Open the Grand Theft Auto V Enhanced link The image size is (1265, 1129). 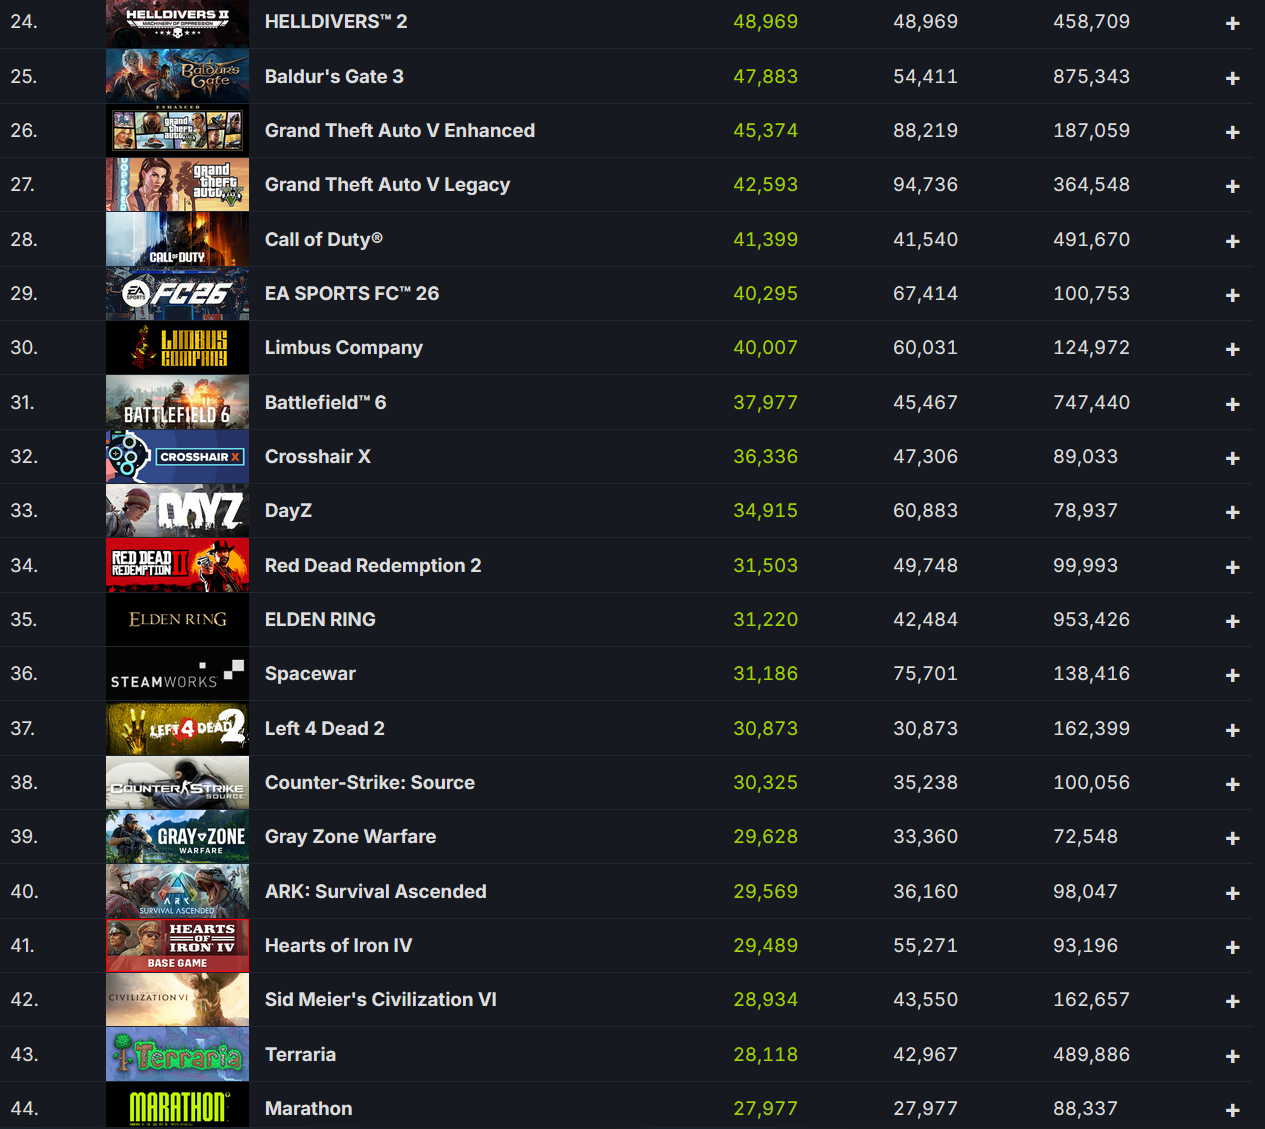point(400,131)
